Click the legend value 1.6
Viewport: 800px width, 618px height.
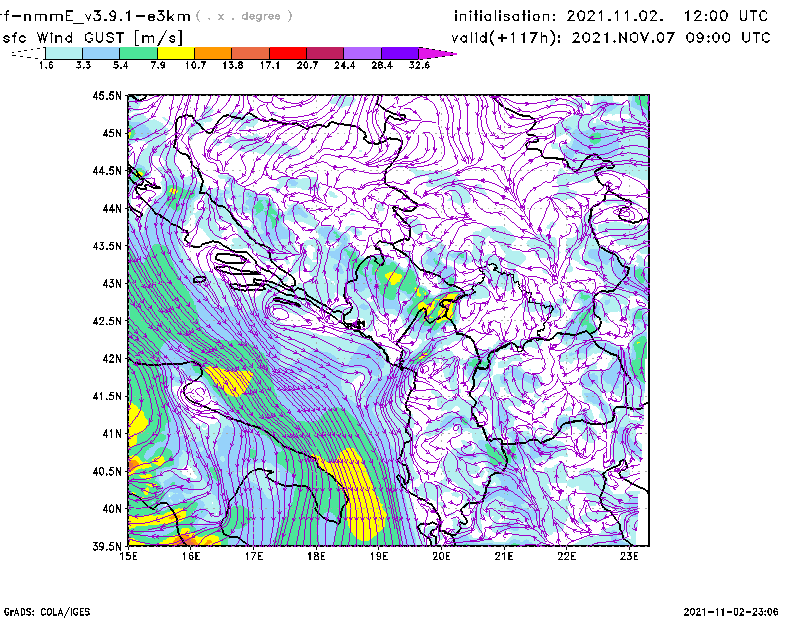[46, 65]
